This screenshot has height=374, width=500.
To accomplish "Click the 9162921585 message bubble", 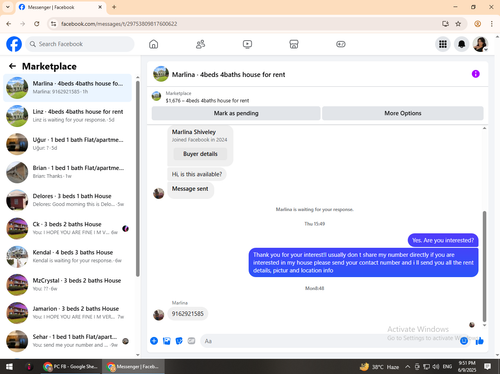I will [x=188, y=314].
